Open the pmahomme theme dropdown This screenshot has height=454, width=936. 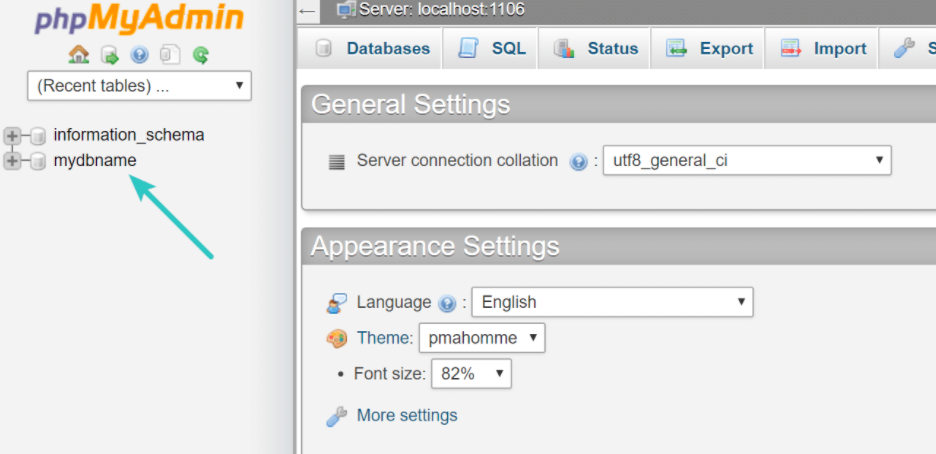[x=482, y=338]
